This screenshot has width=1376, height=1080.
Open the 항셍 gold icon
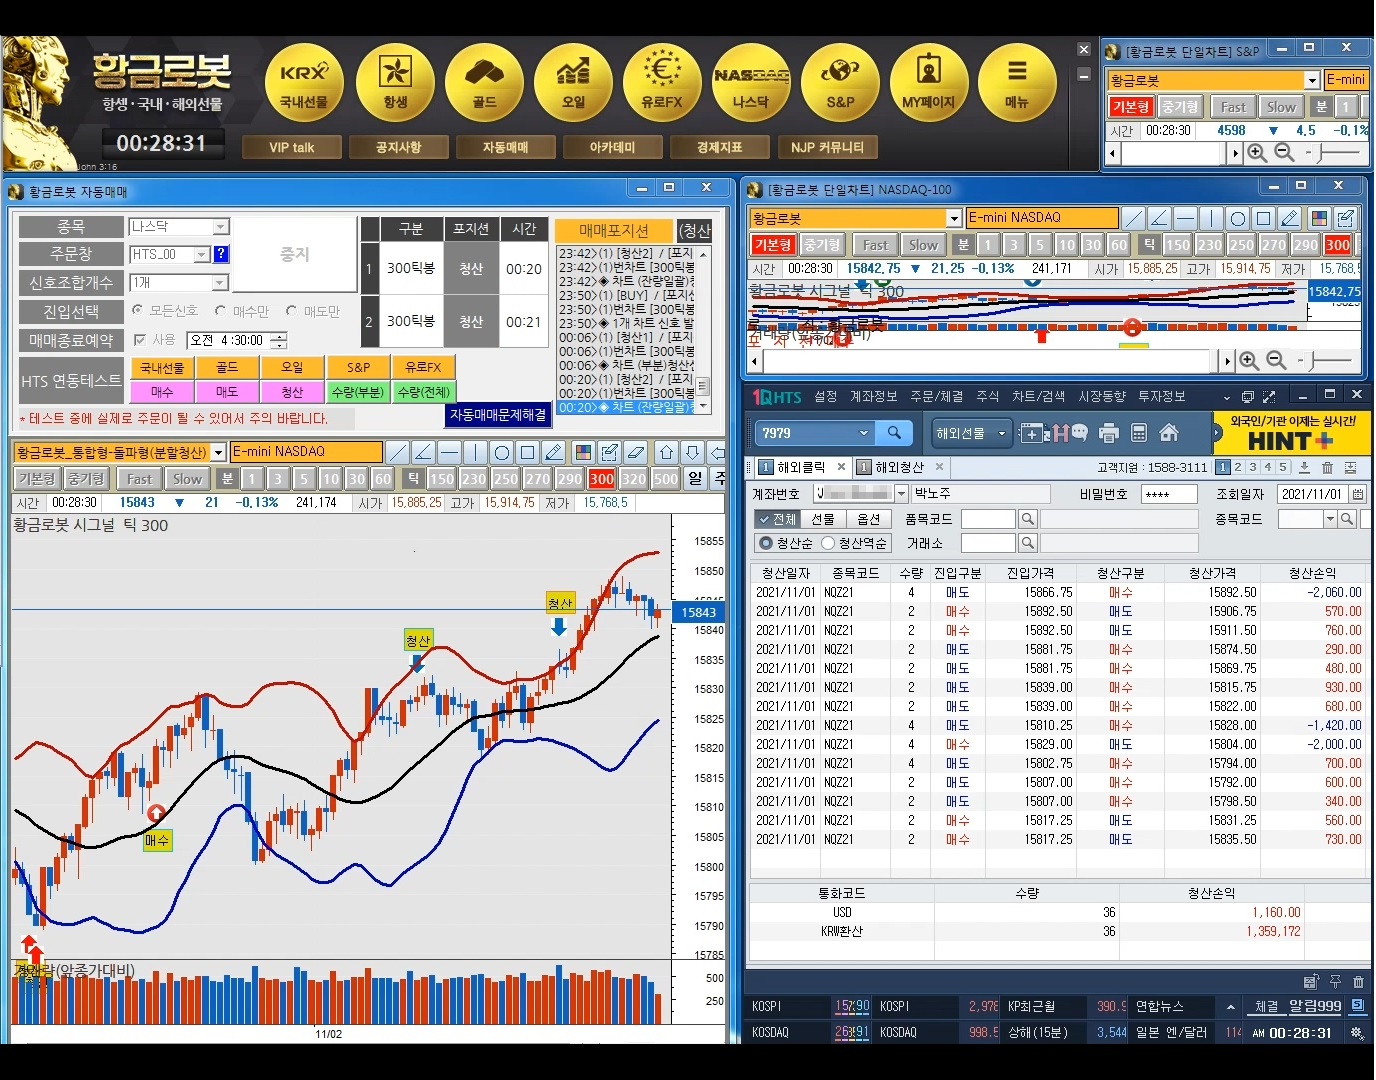(x=395, y=83)
